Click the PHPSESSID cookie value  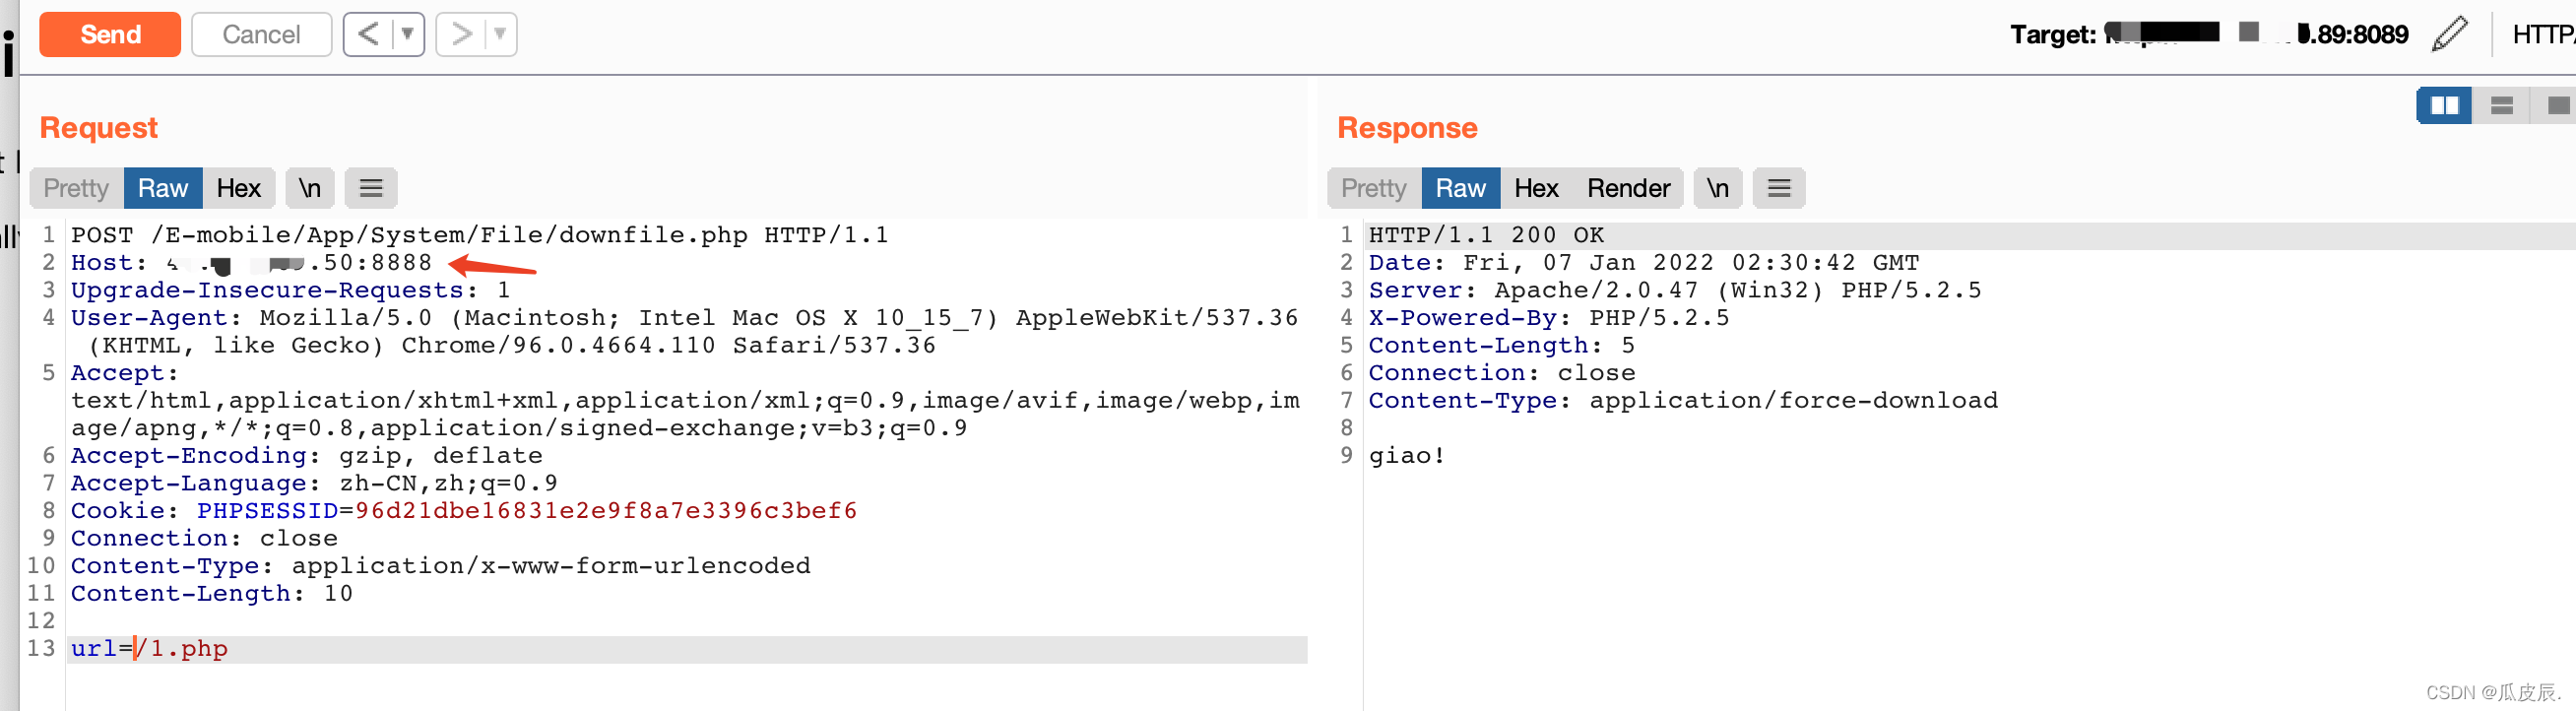pos(606,511)
